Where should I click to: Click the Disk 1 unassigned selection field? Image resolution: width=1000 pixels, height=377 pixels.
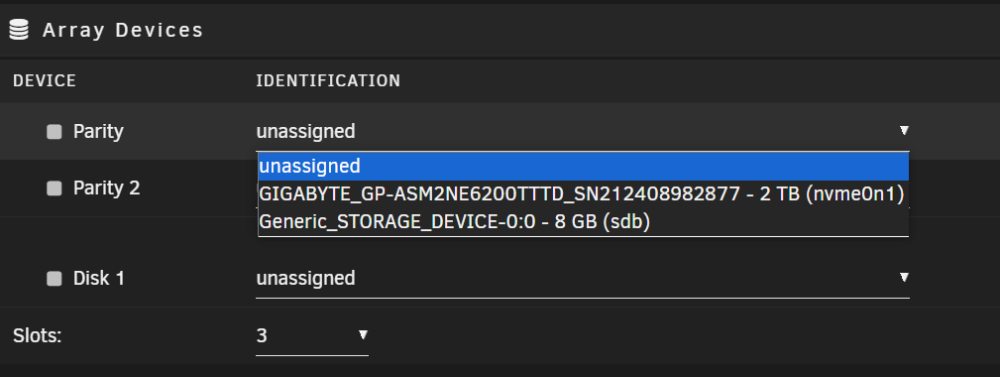tap(582, 279)
